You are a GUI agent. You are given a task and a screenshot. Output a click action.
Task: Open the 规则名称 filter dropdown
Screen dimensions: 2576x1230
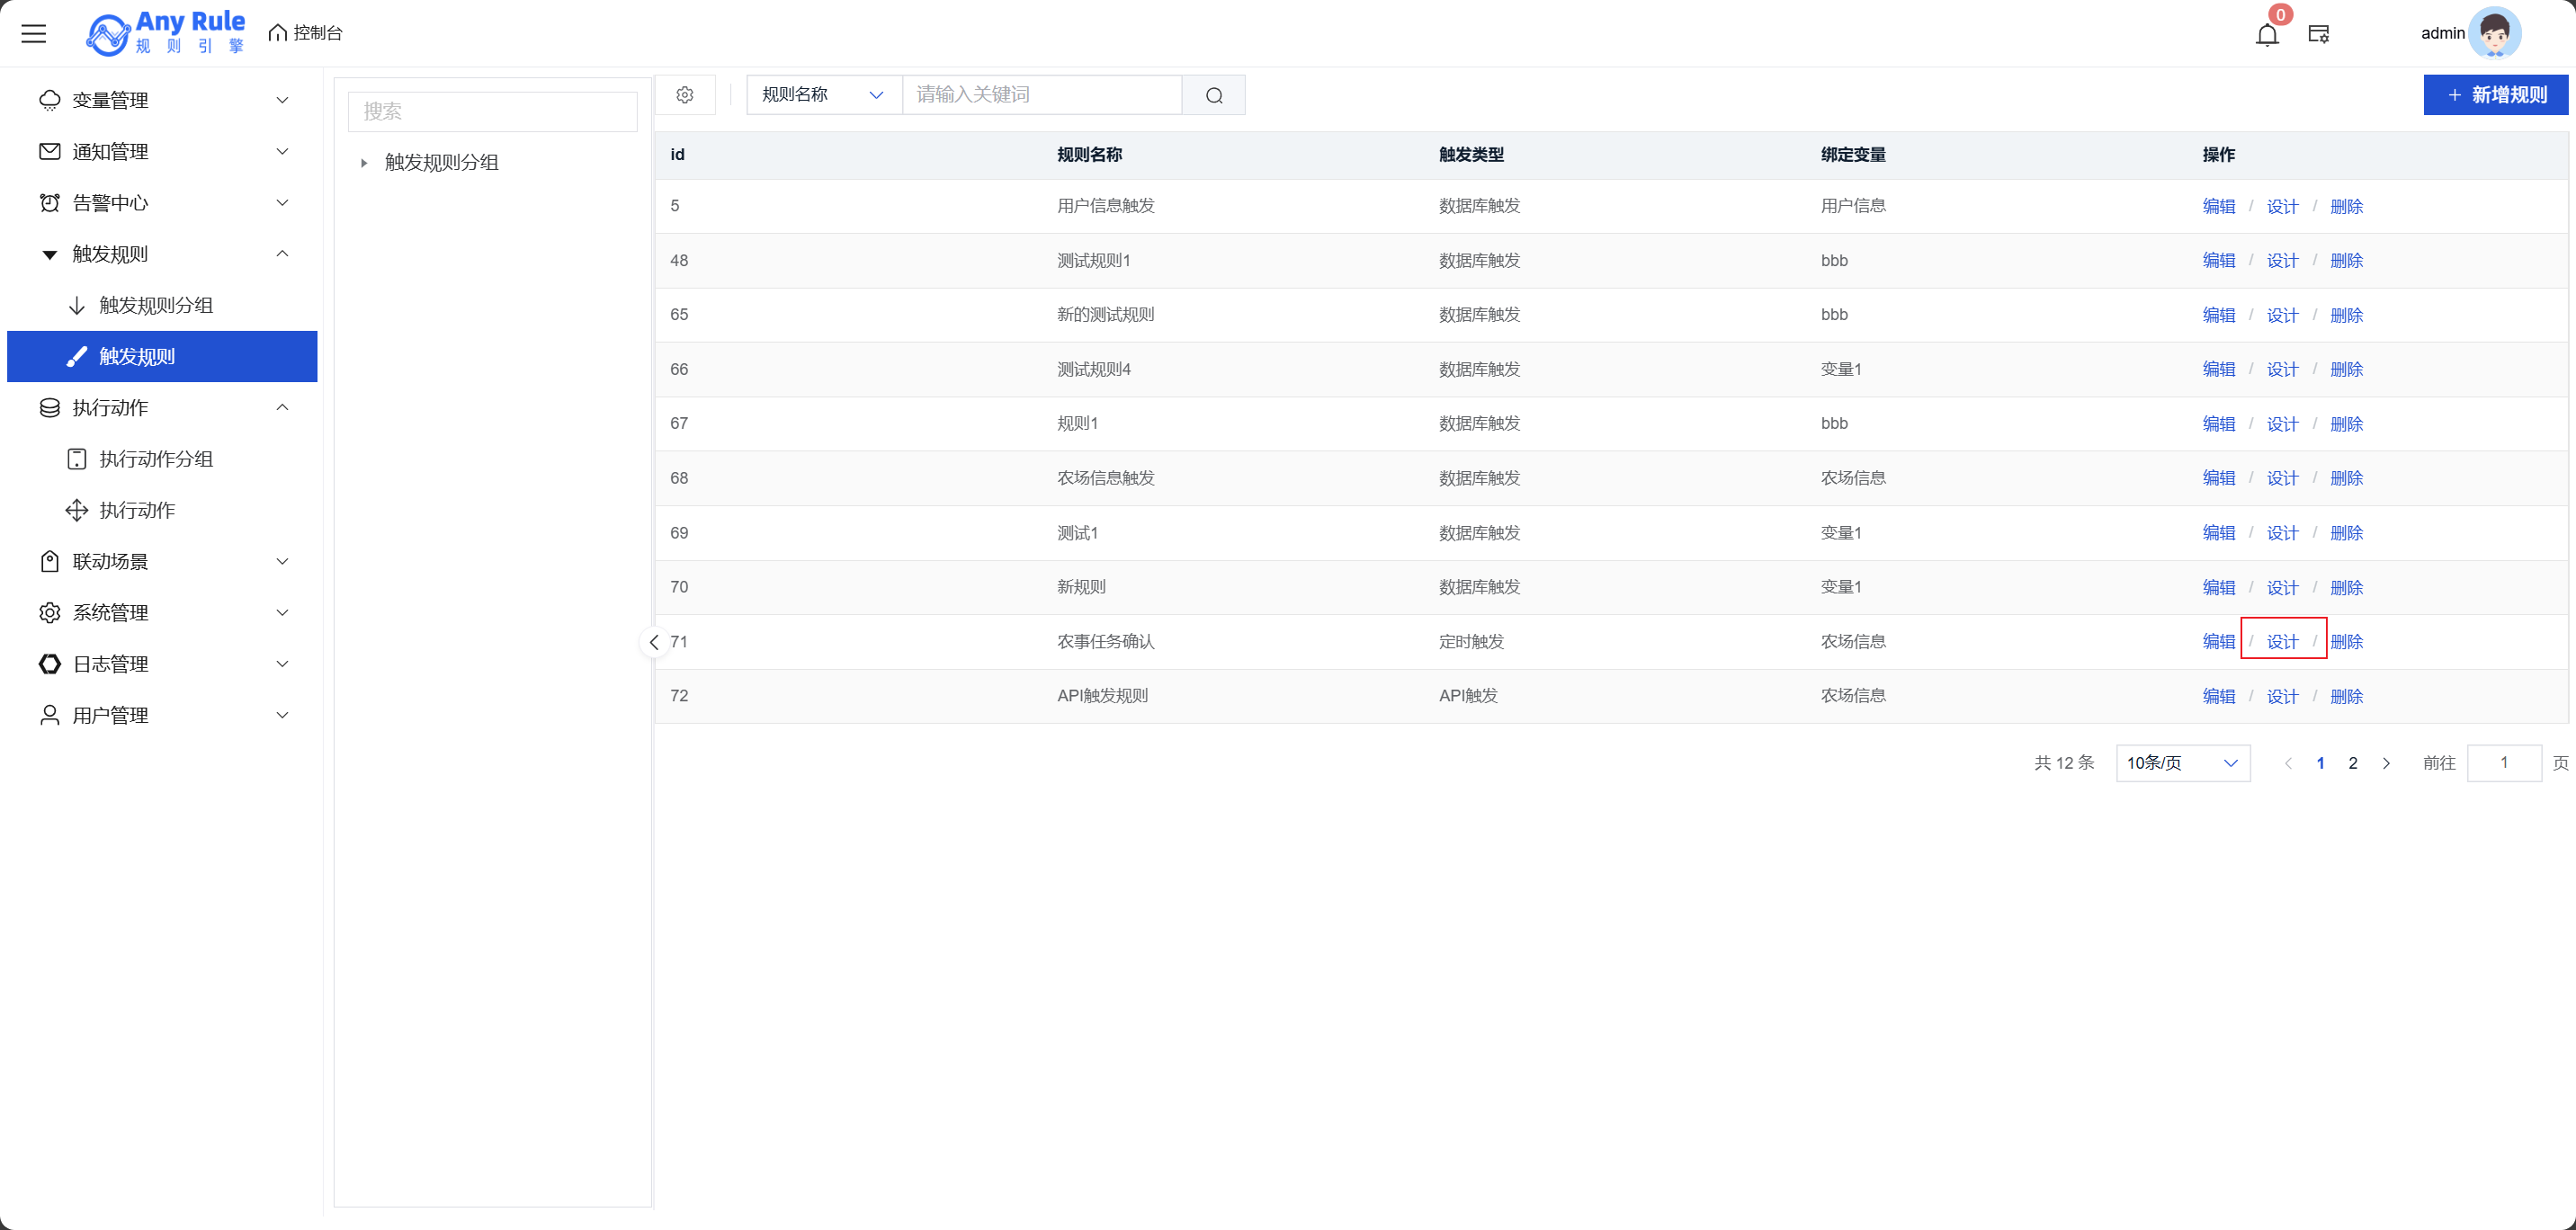pyautogui.click(x=823, y=95)
